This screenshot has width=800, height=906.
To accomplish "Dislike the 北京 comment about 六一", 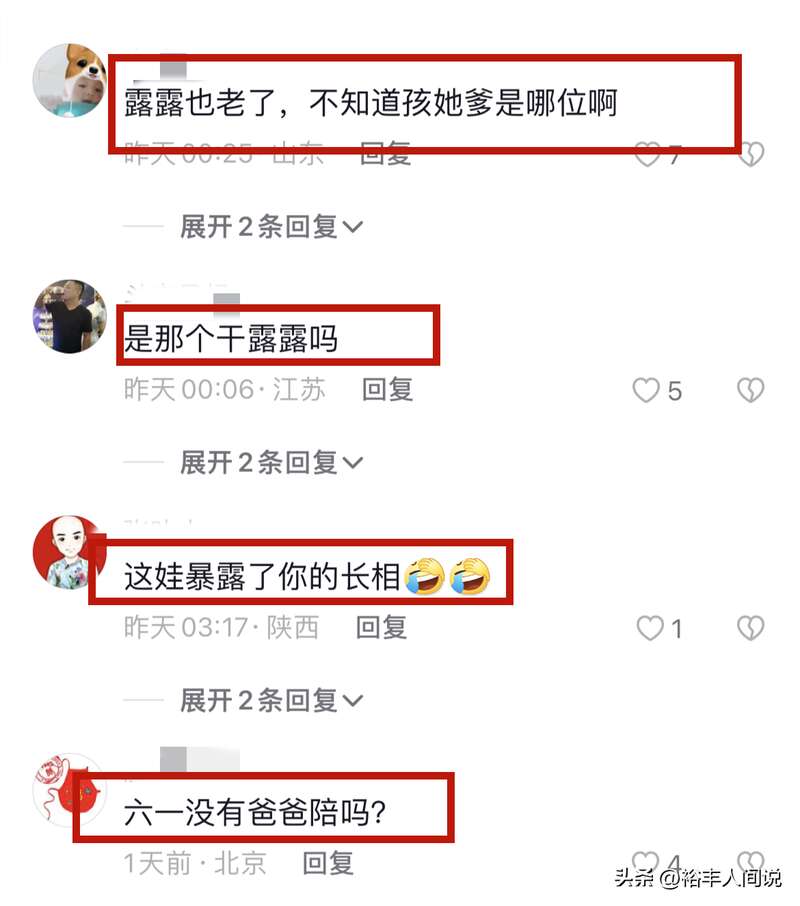I will pyautogui.click(x=750, y=861).
